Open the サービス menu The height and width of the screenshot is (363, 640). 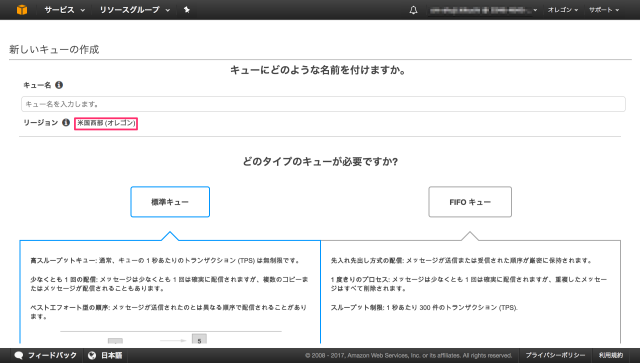pyautogui.click(x=64, y=10)
